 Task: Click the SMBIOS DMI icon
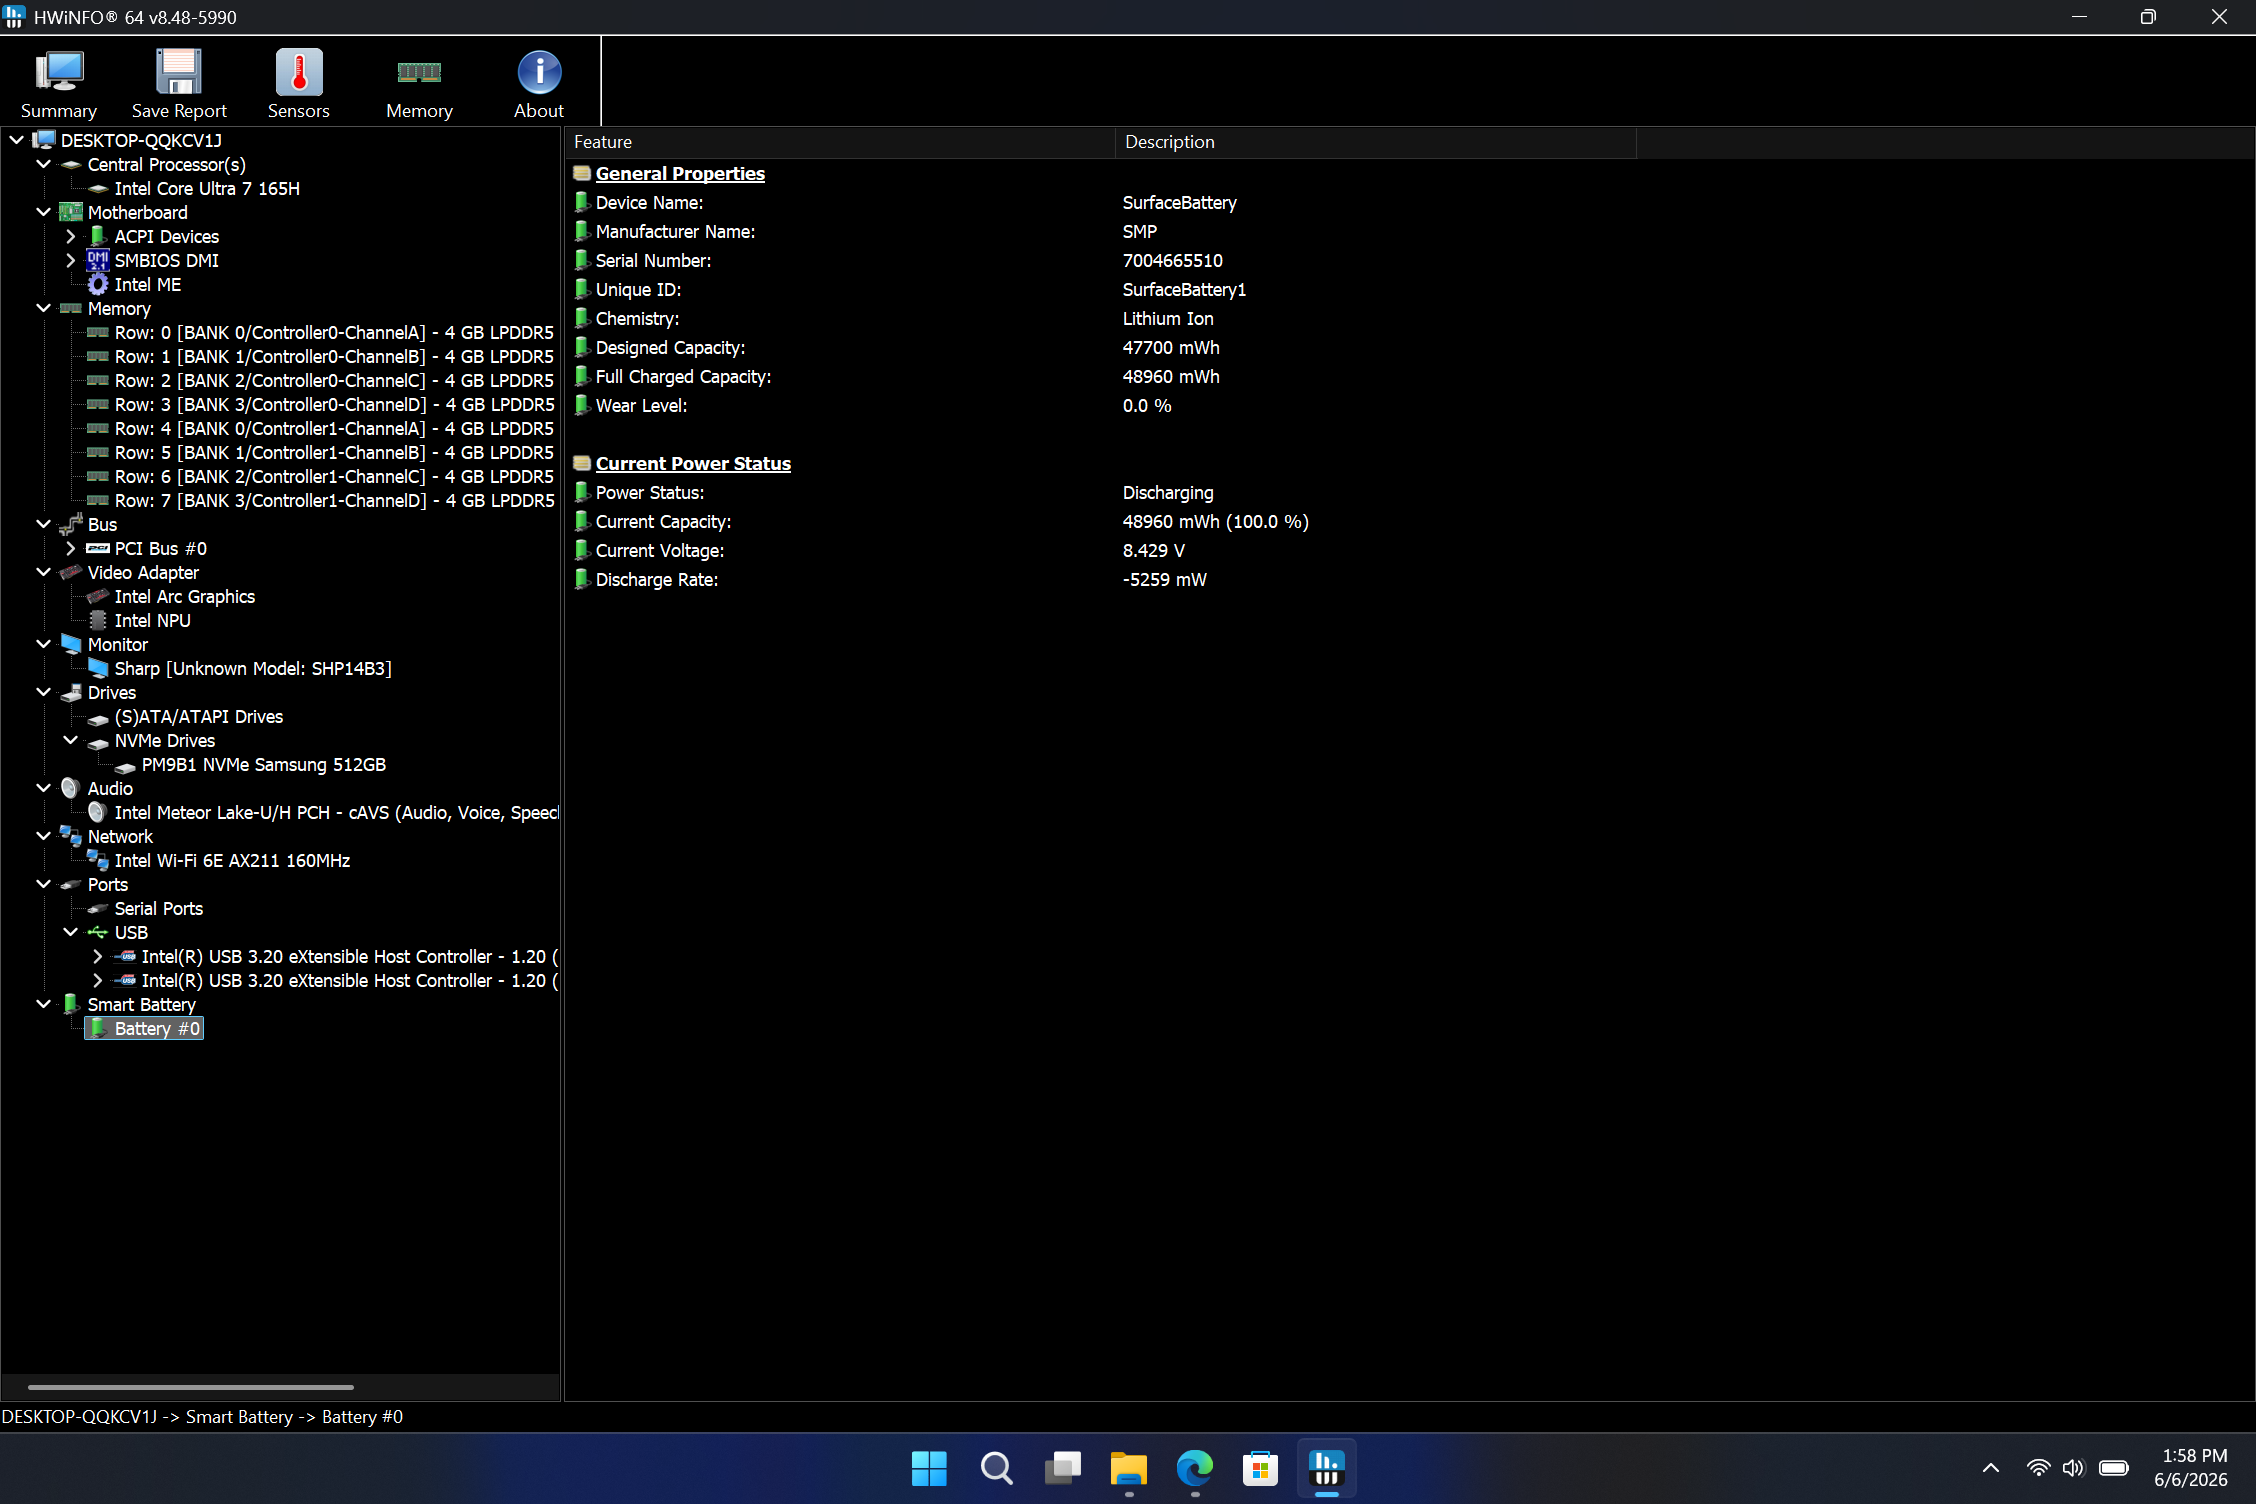(98, 260)
